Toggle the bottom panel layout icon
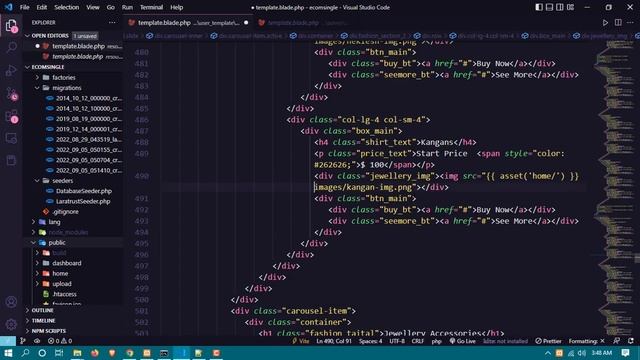Viewport: 640px width, 360px height. [x=549, y=7]
